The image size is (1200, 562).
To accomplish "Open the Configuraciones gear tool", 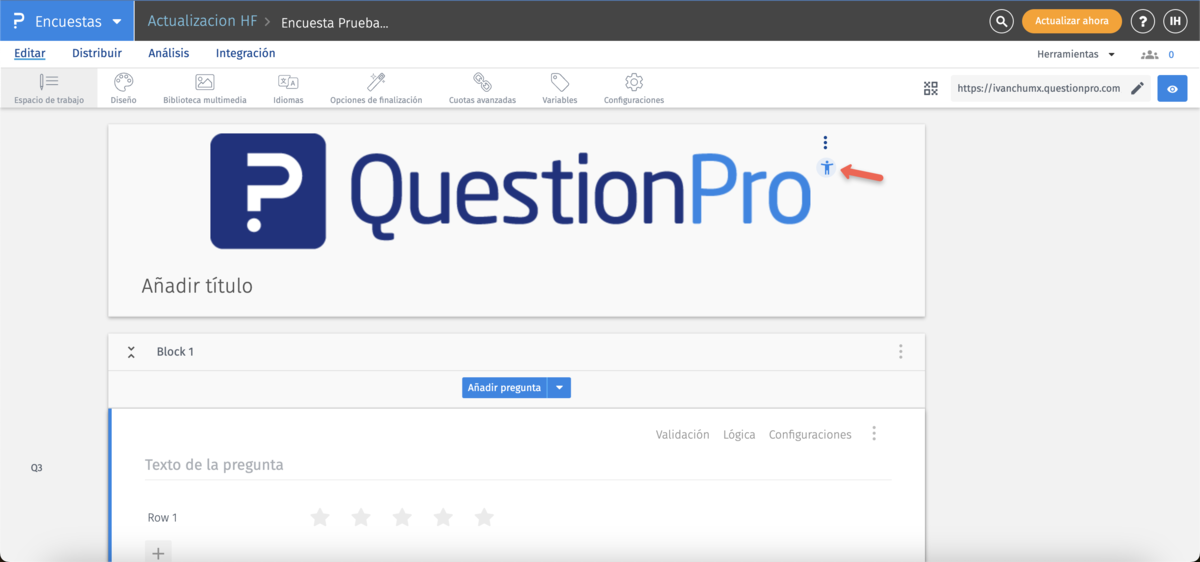I will click(x=634, y=88).
